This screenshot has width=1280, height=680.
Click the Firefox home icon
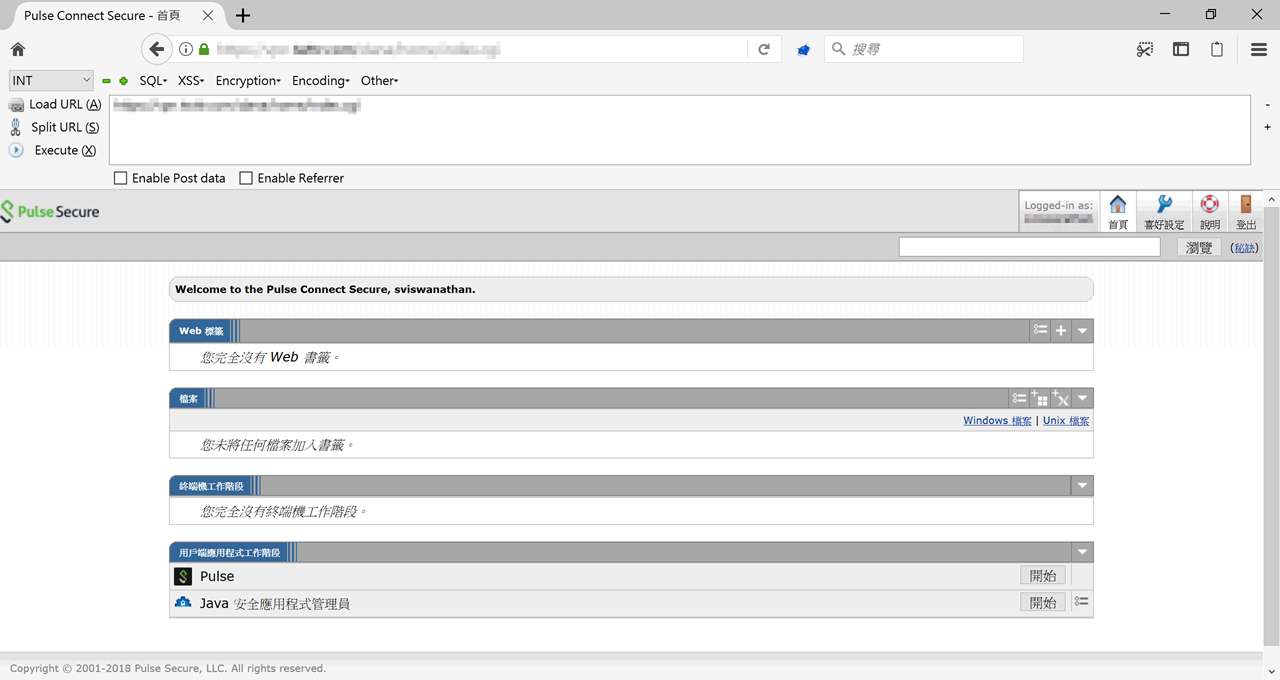point(18,49)
